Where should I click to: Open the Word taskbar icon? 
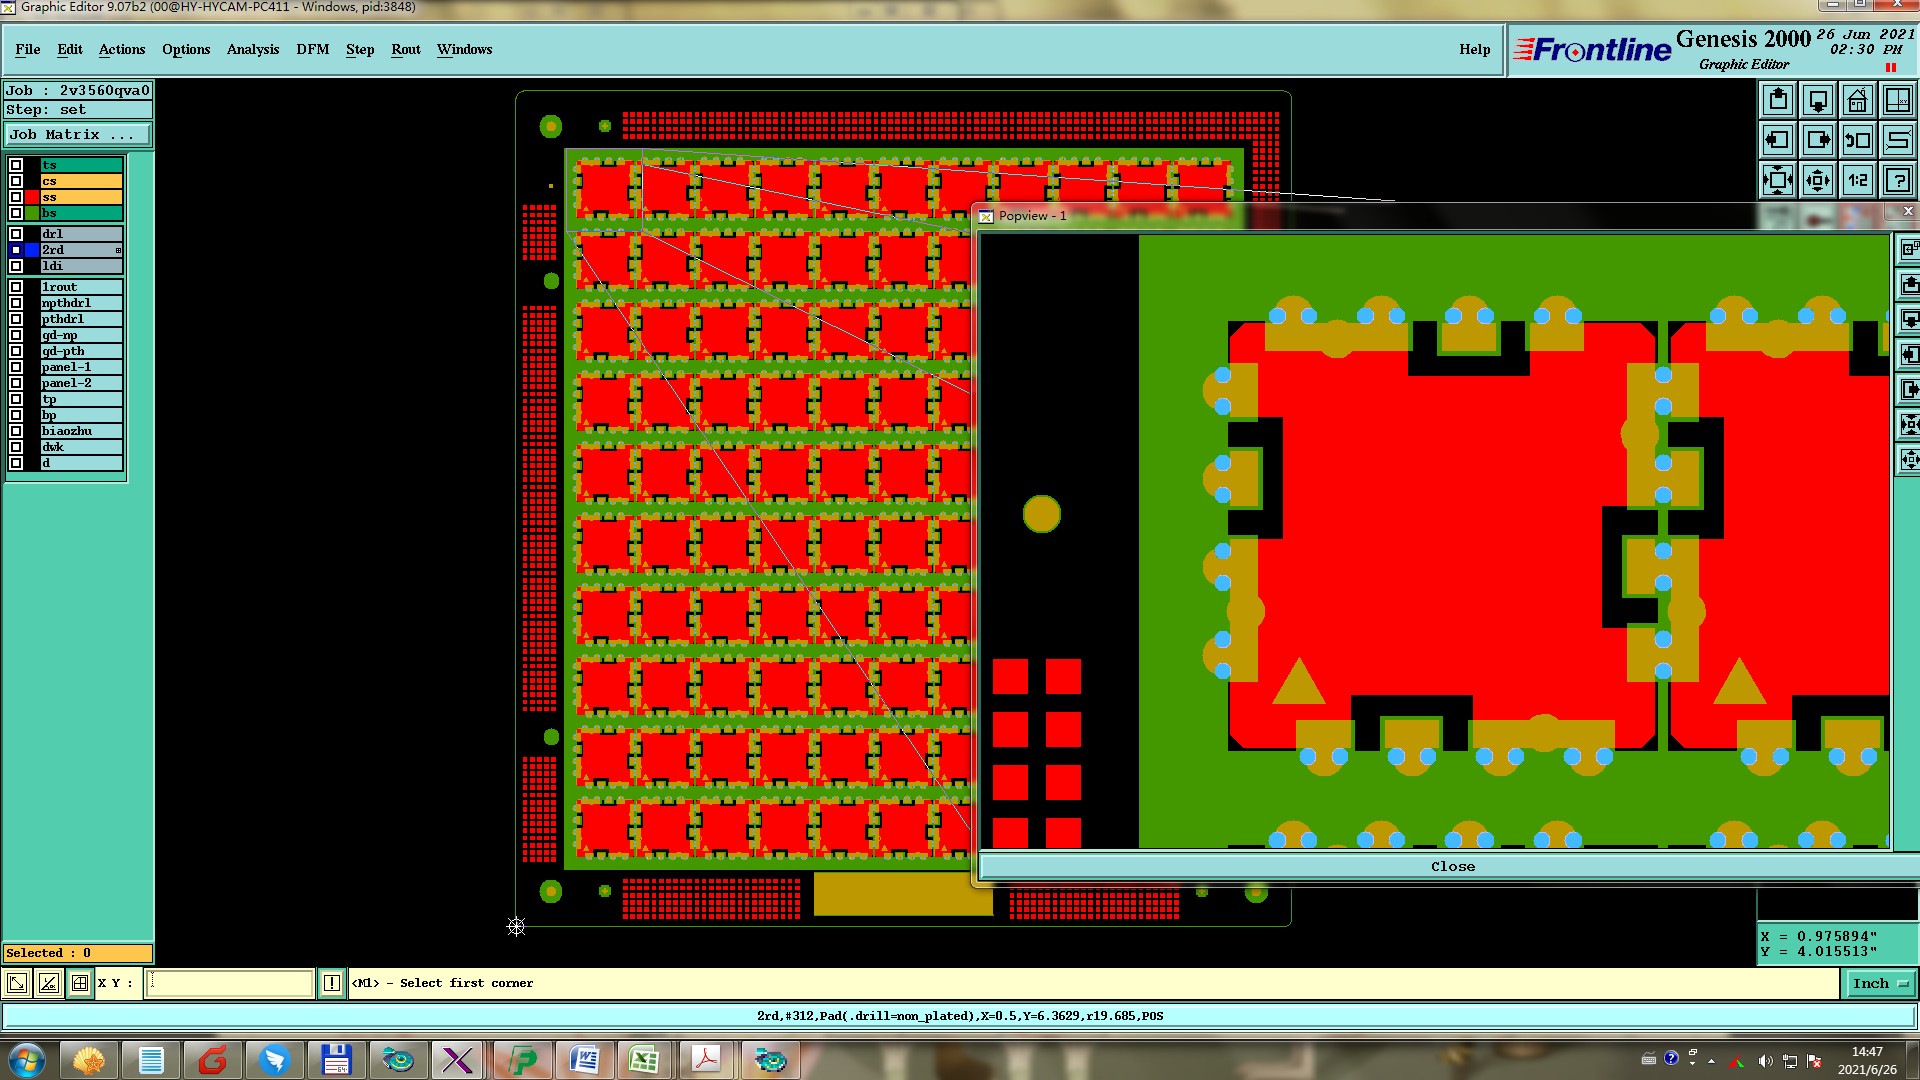(x=584, y=1060)
